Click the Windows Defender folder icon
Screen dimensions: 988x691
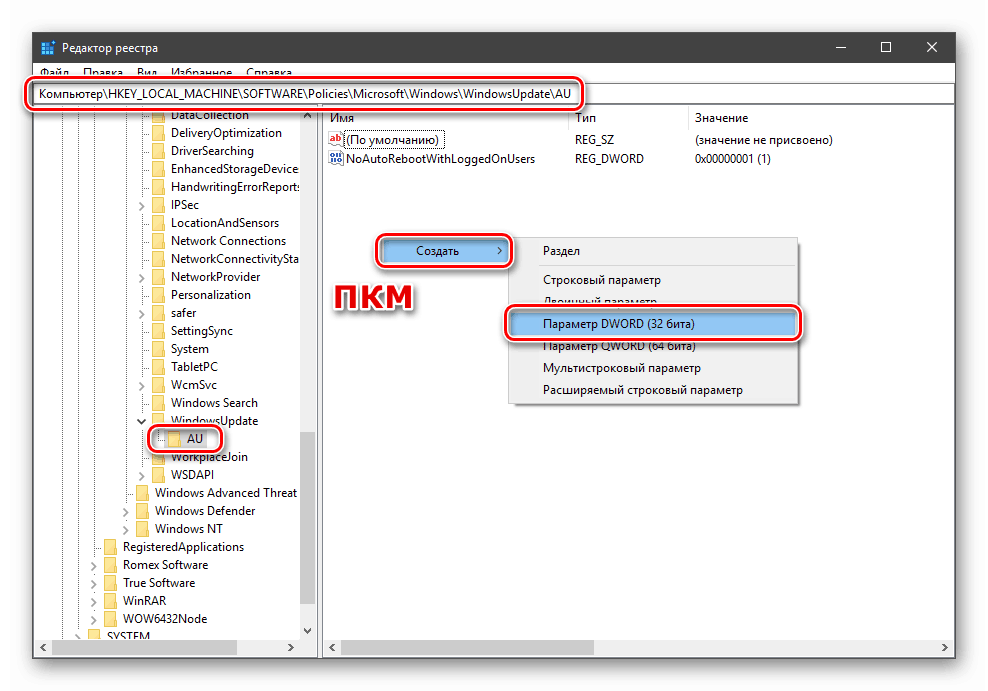click(x=143, y=511)
